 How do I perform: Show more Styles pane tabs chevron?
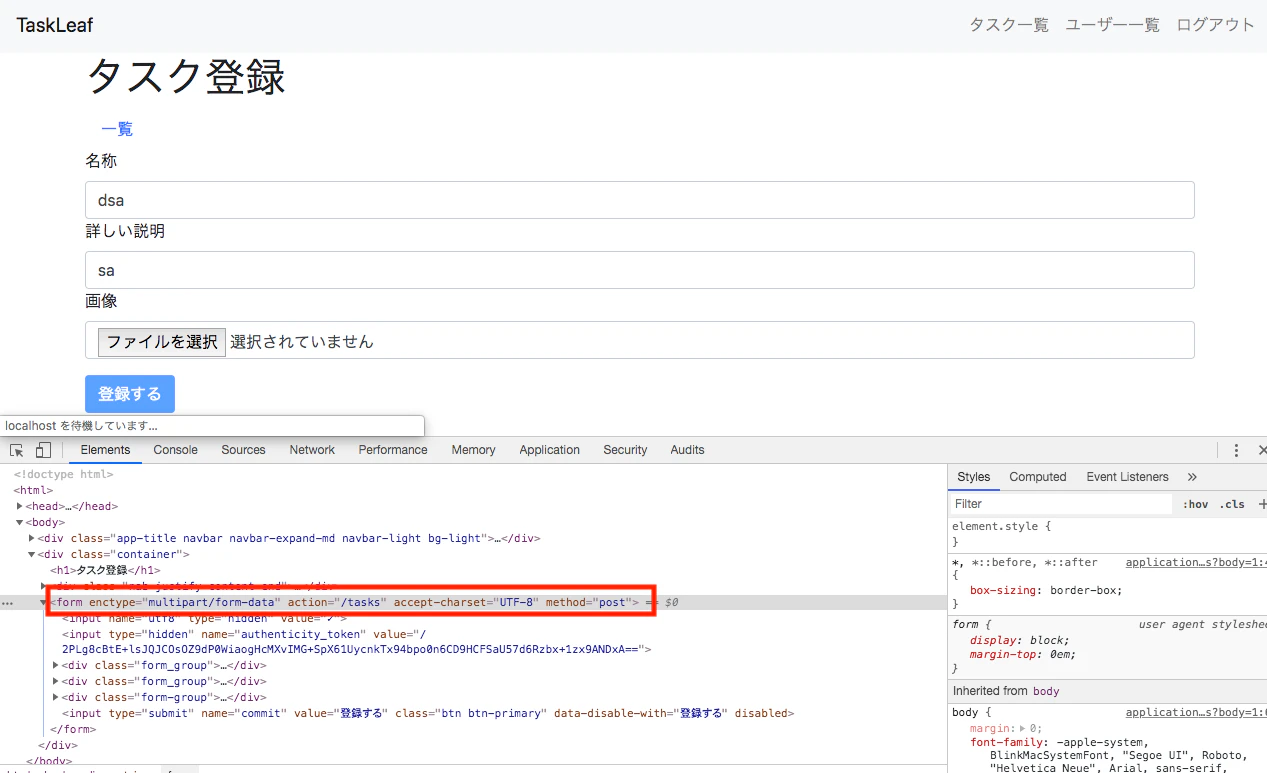click(1192, 477)
